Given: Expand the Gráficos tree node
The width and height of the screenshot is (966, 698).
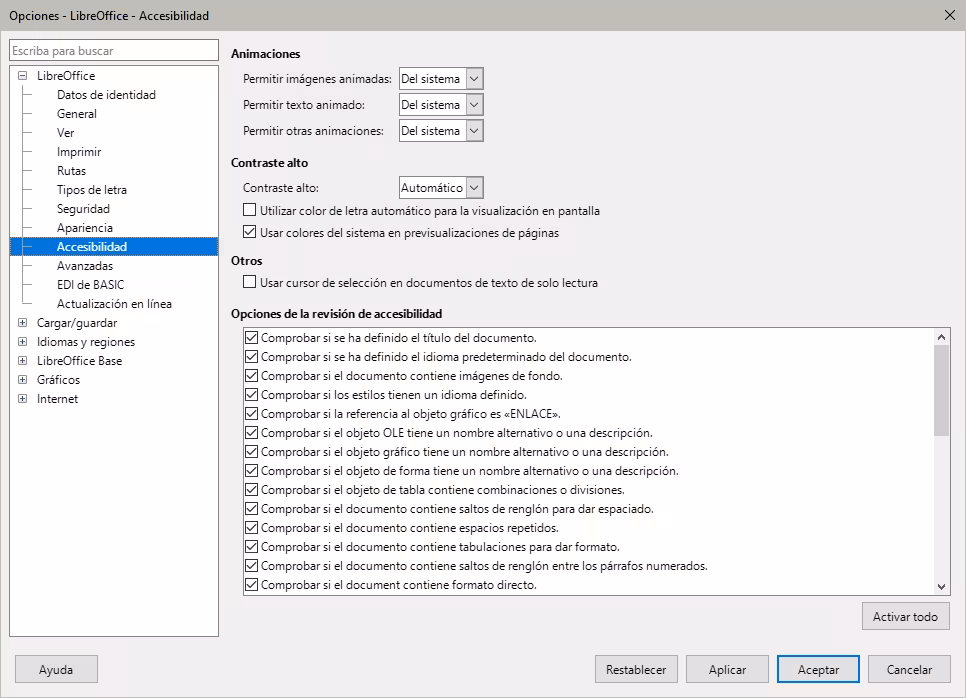Looking at the screenshot, I should pos(23,379).
